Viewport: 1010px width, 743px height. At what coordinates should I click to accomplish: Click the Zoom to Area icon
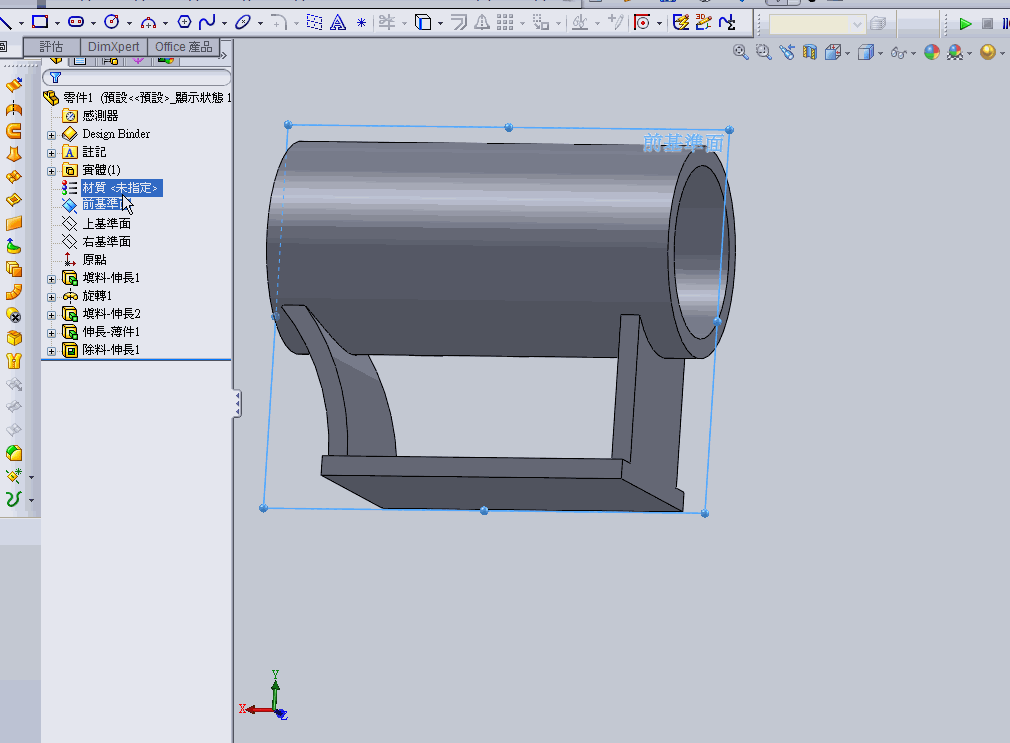(x=764, y=52)
